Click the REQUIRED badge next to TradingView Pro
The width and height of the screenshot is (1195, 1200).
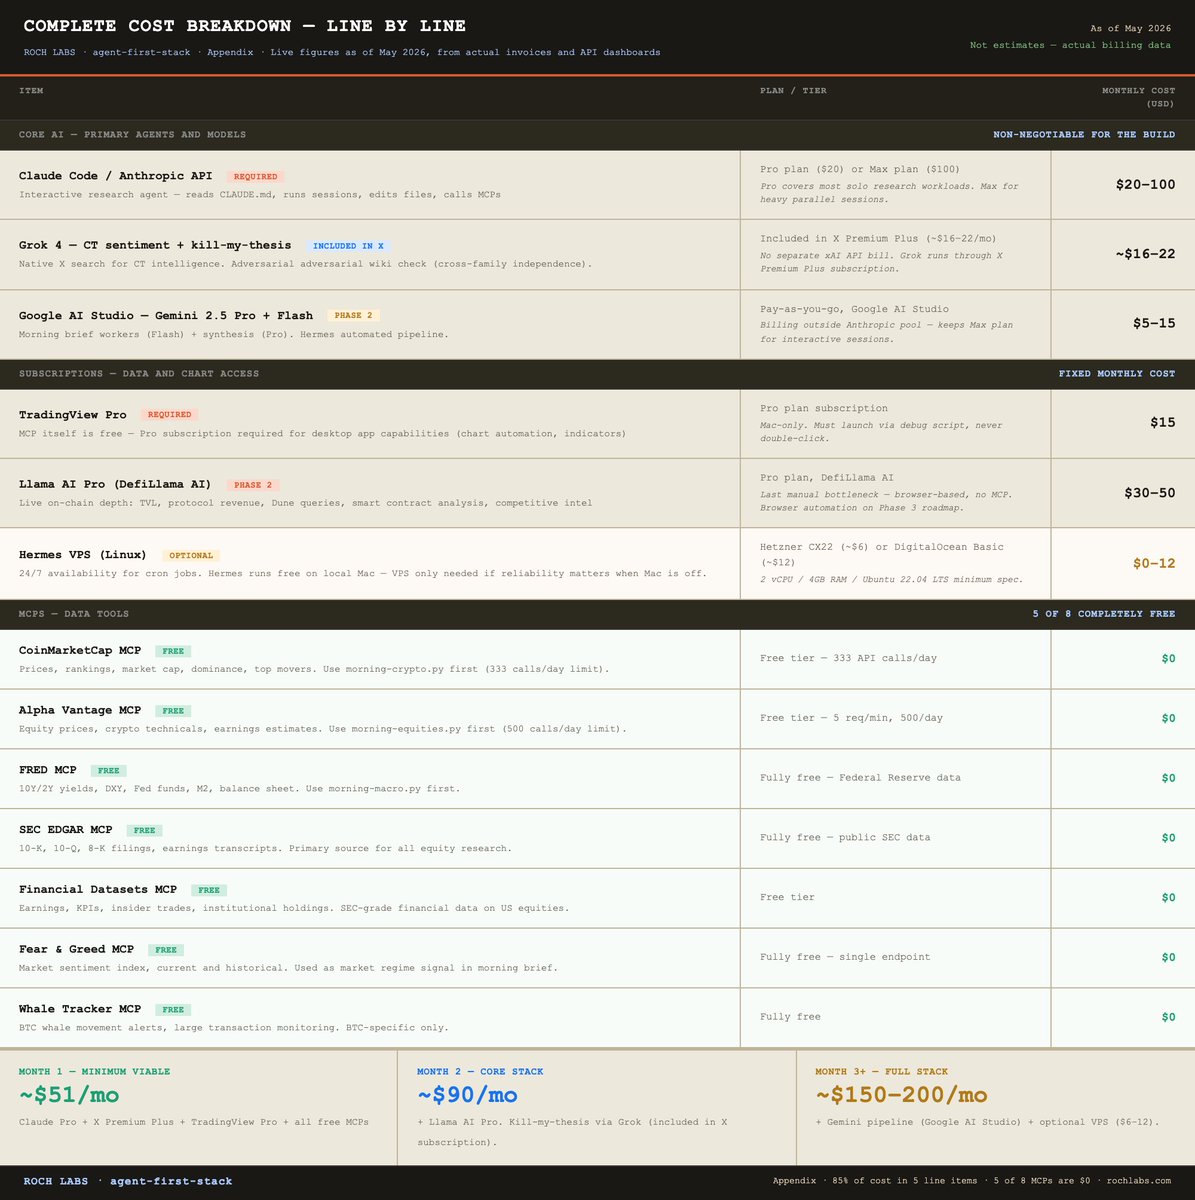[x=169, y=414]
